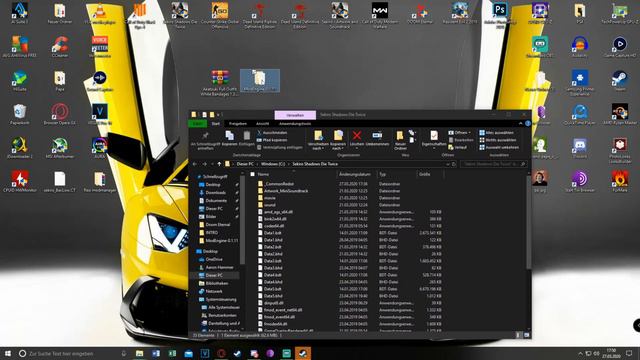
Task: Click Auswahl umkehren in the ribbon
Action: [x=499, y=147]
